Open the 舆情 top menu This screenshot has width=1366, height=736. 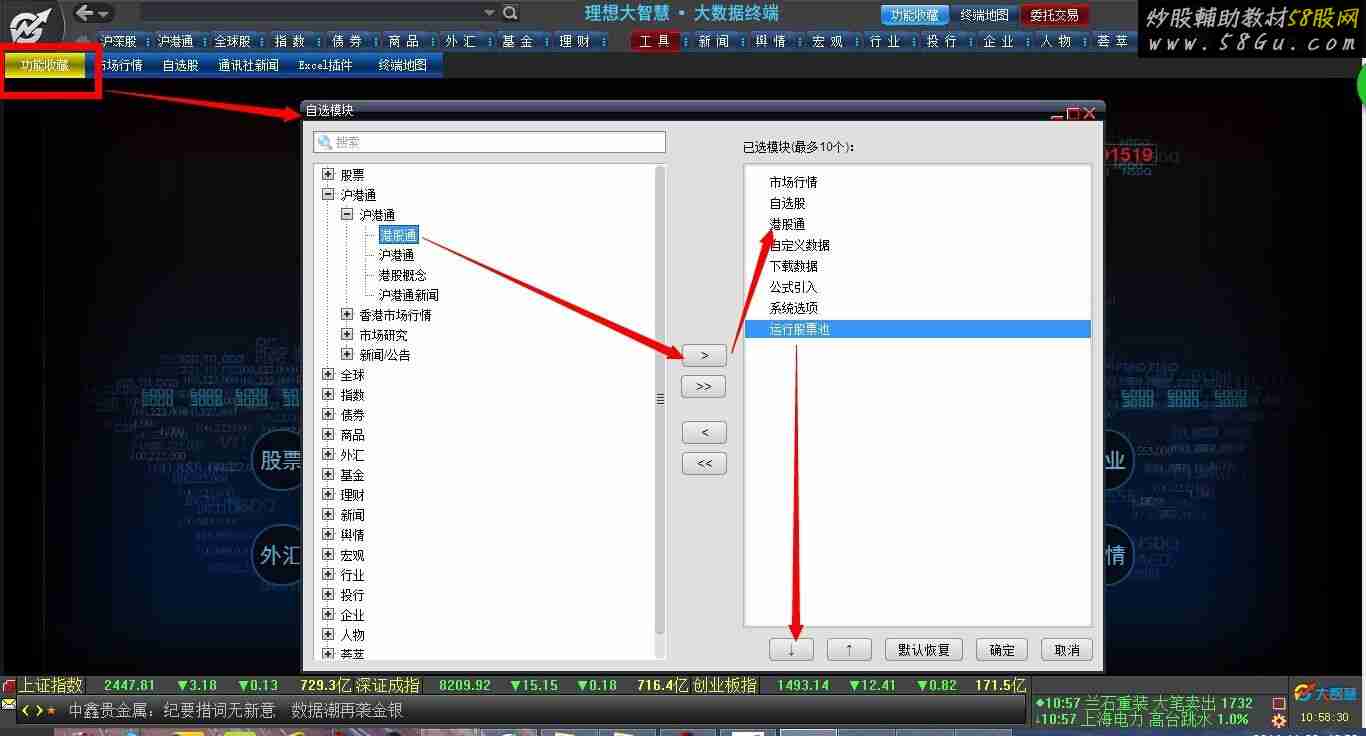tap(770, 41)
